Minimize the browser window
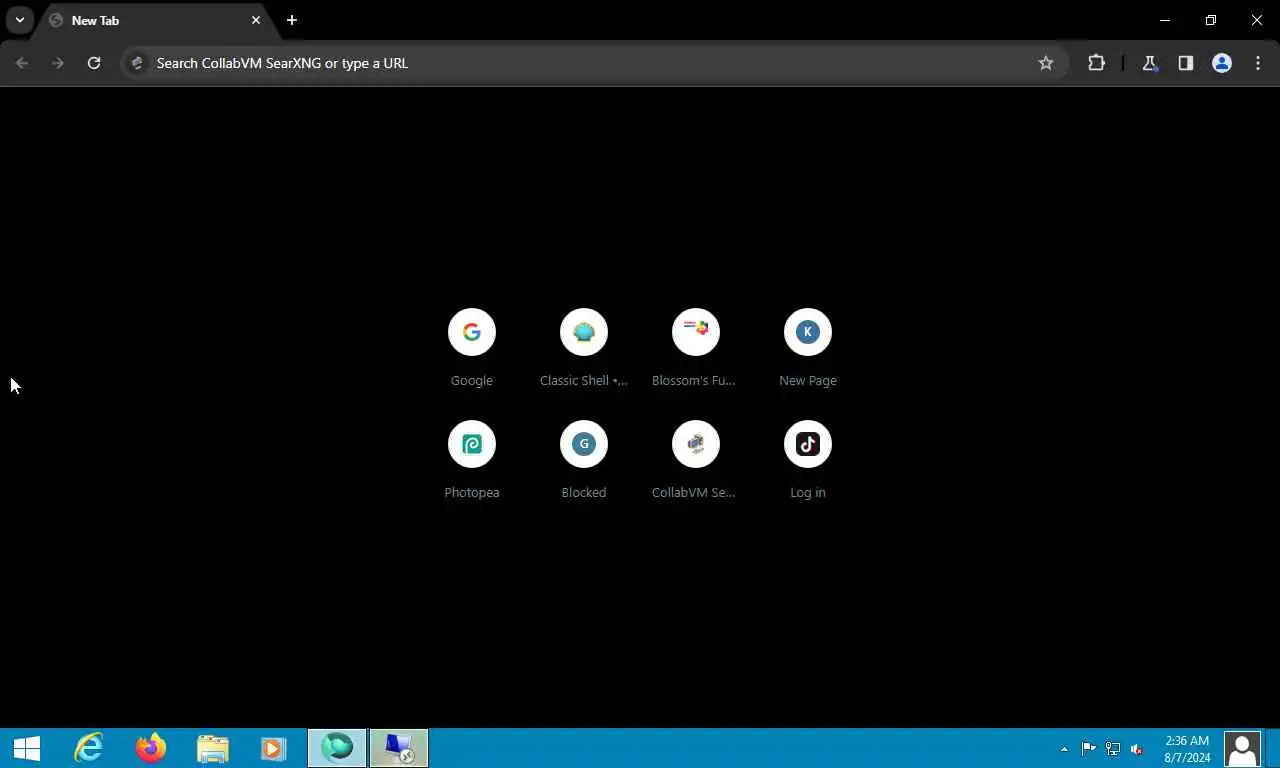This screenshot has height=768, width=1280. point(1165,20)
